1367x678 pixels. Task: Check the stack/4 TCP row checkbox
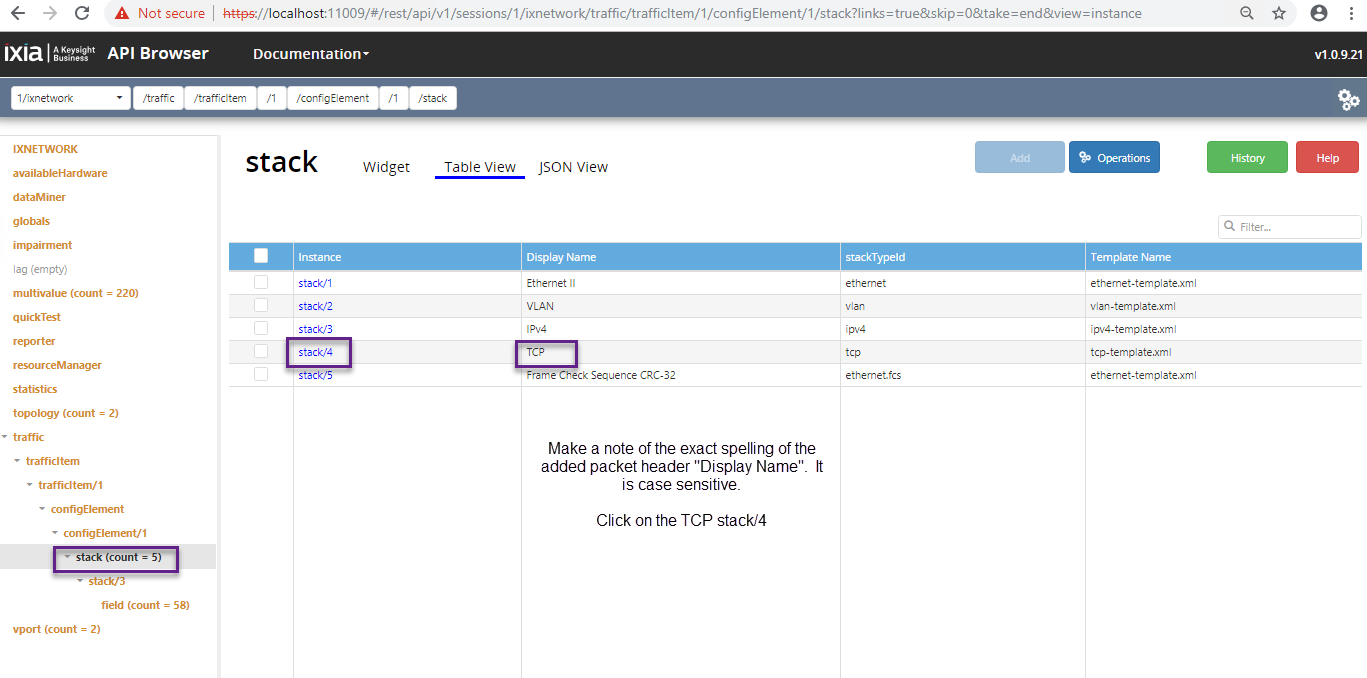261,351
